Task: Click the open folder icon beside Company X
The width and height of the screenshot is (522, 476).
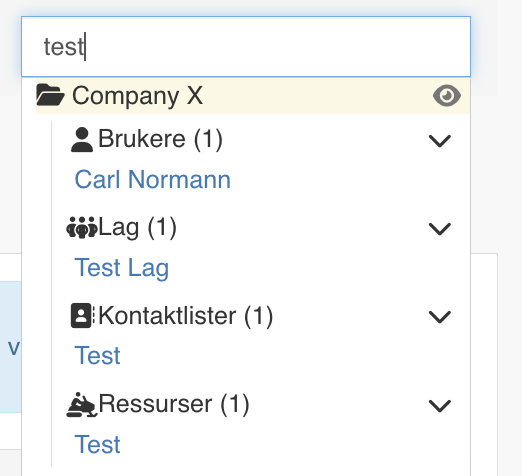Action: pos(50,95)
